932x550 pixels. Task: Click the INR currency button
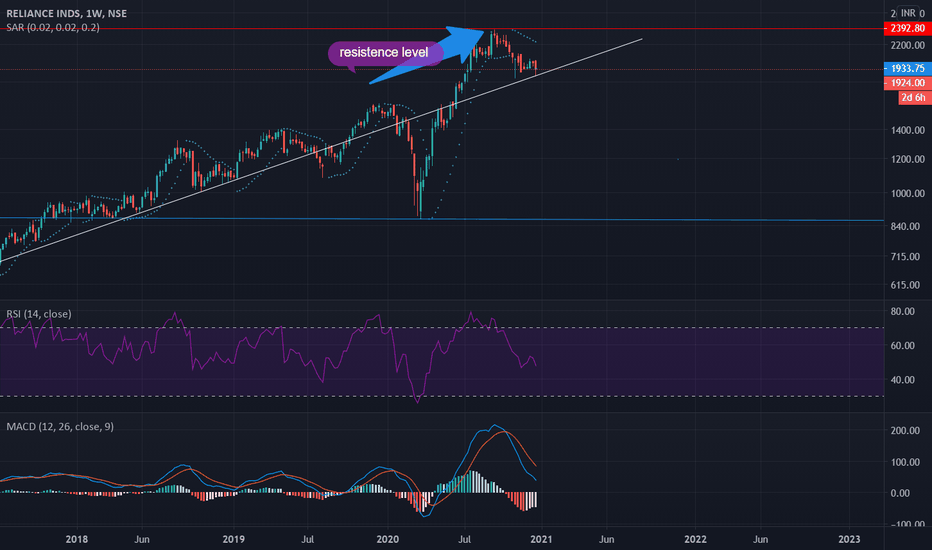pos(908,13)
